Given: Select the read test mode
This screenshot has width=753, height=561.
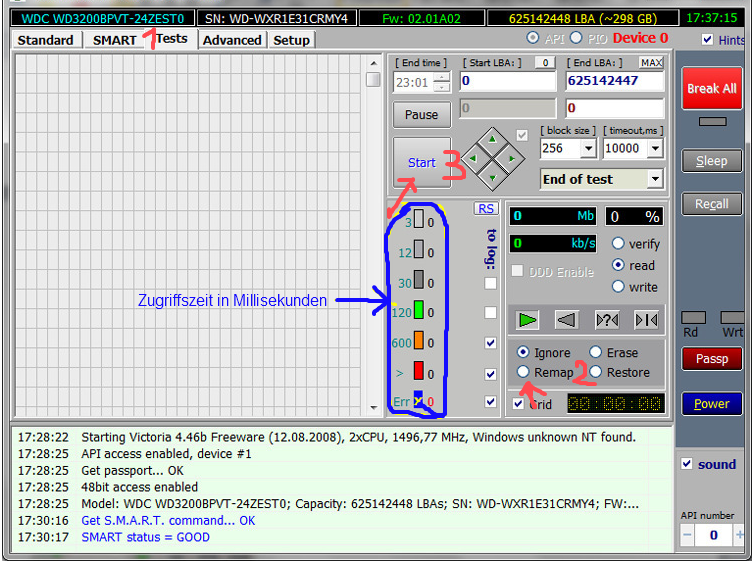Looking at the screenshot, I should tap(618, 265).
